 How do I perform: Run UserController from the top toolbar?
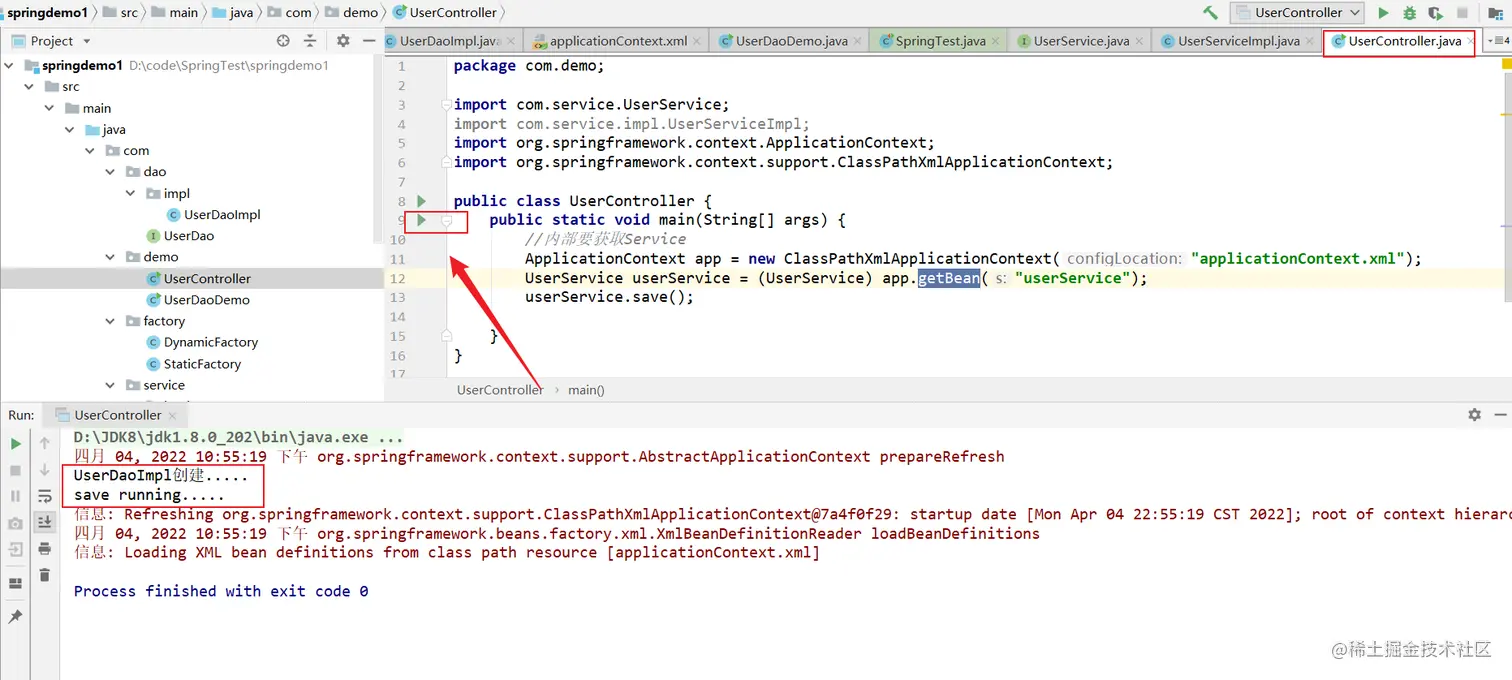(1383, 13)
